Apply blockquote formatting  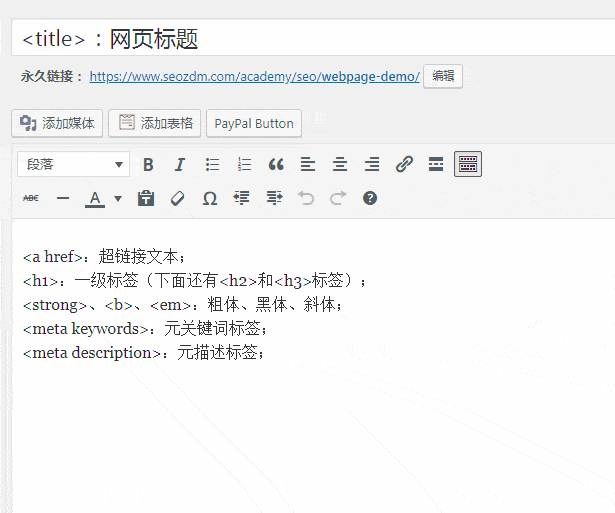pos(276,164)
